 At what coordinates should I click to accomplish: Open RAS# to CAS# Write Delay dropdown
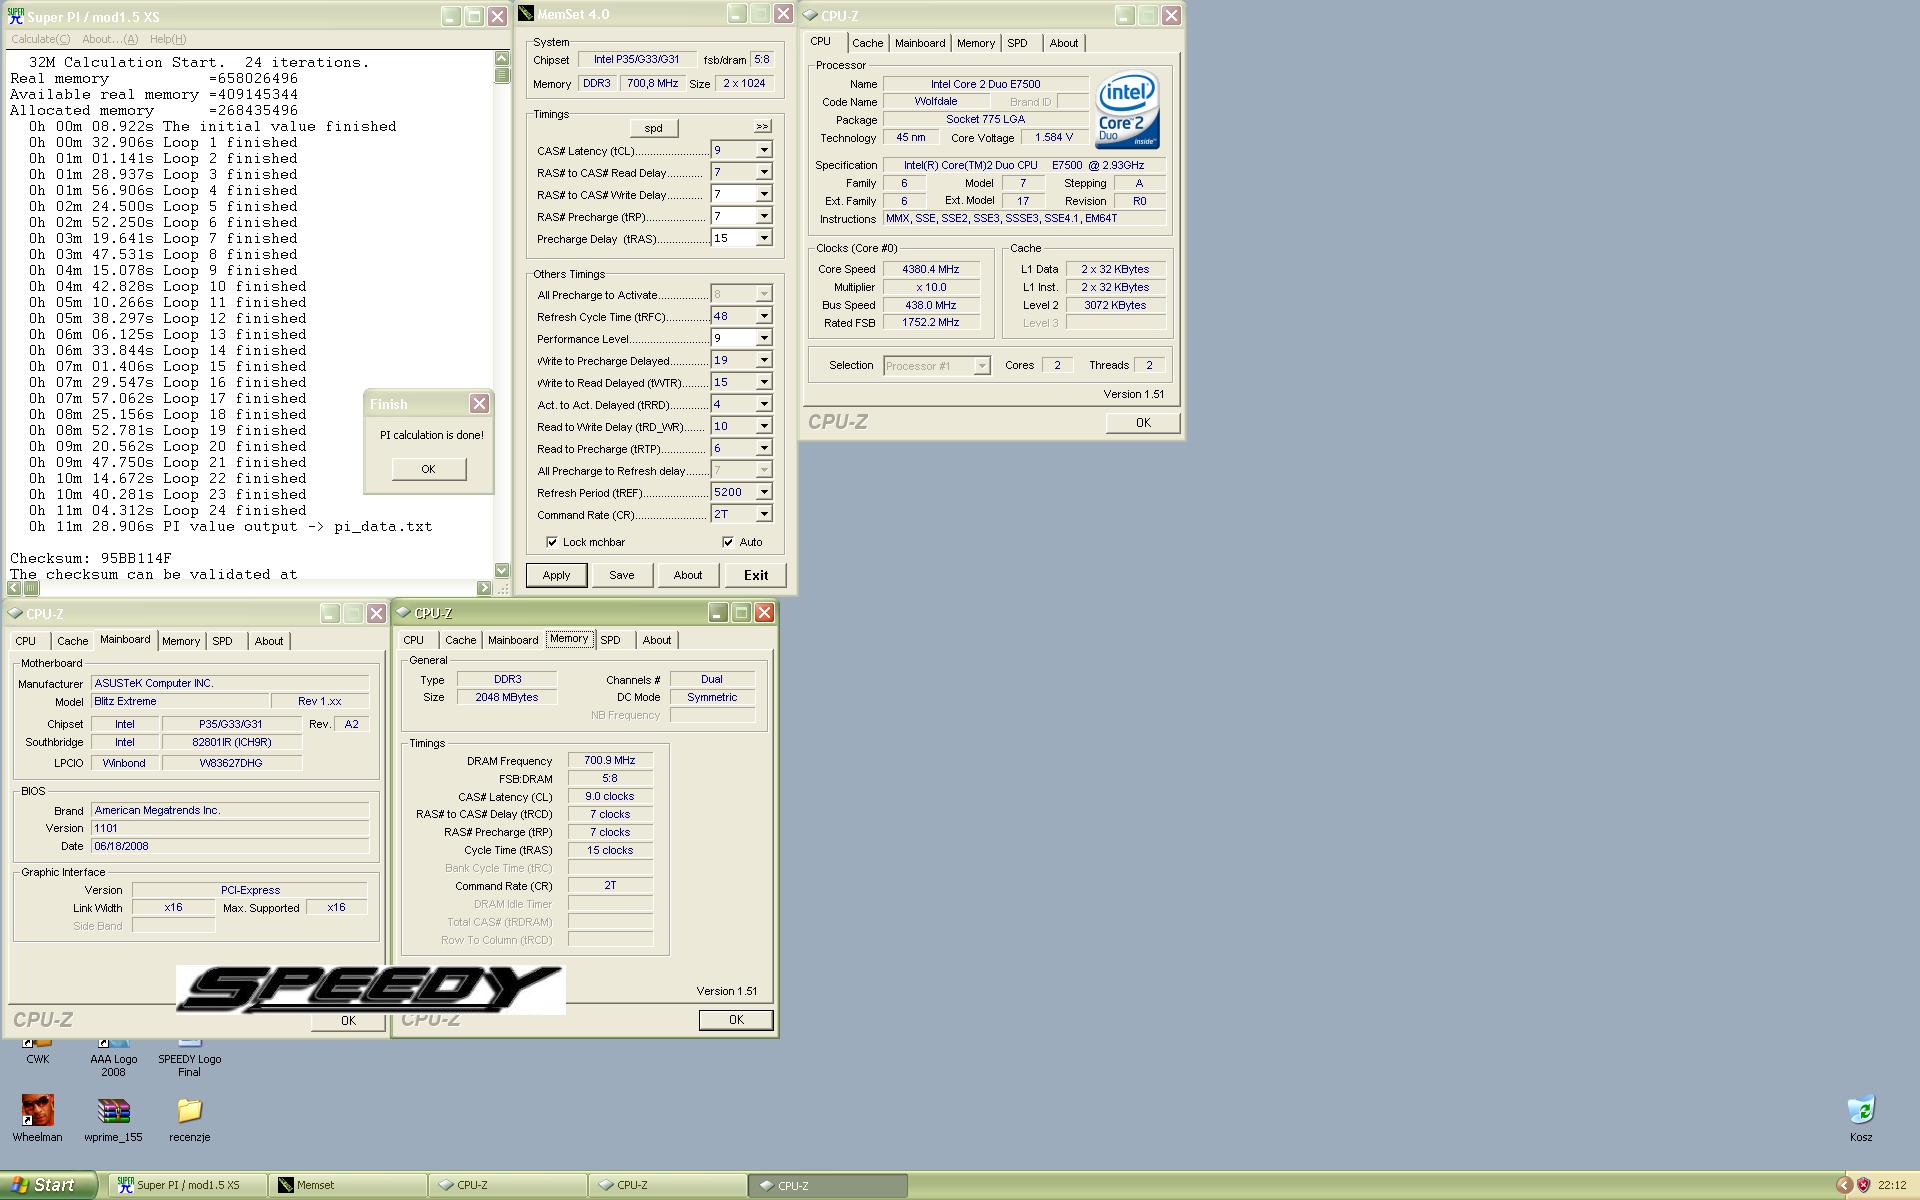(x=764, y=194)
